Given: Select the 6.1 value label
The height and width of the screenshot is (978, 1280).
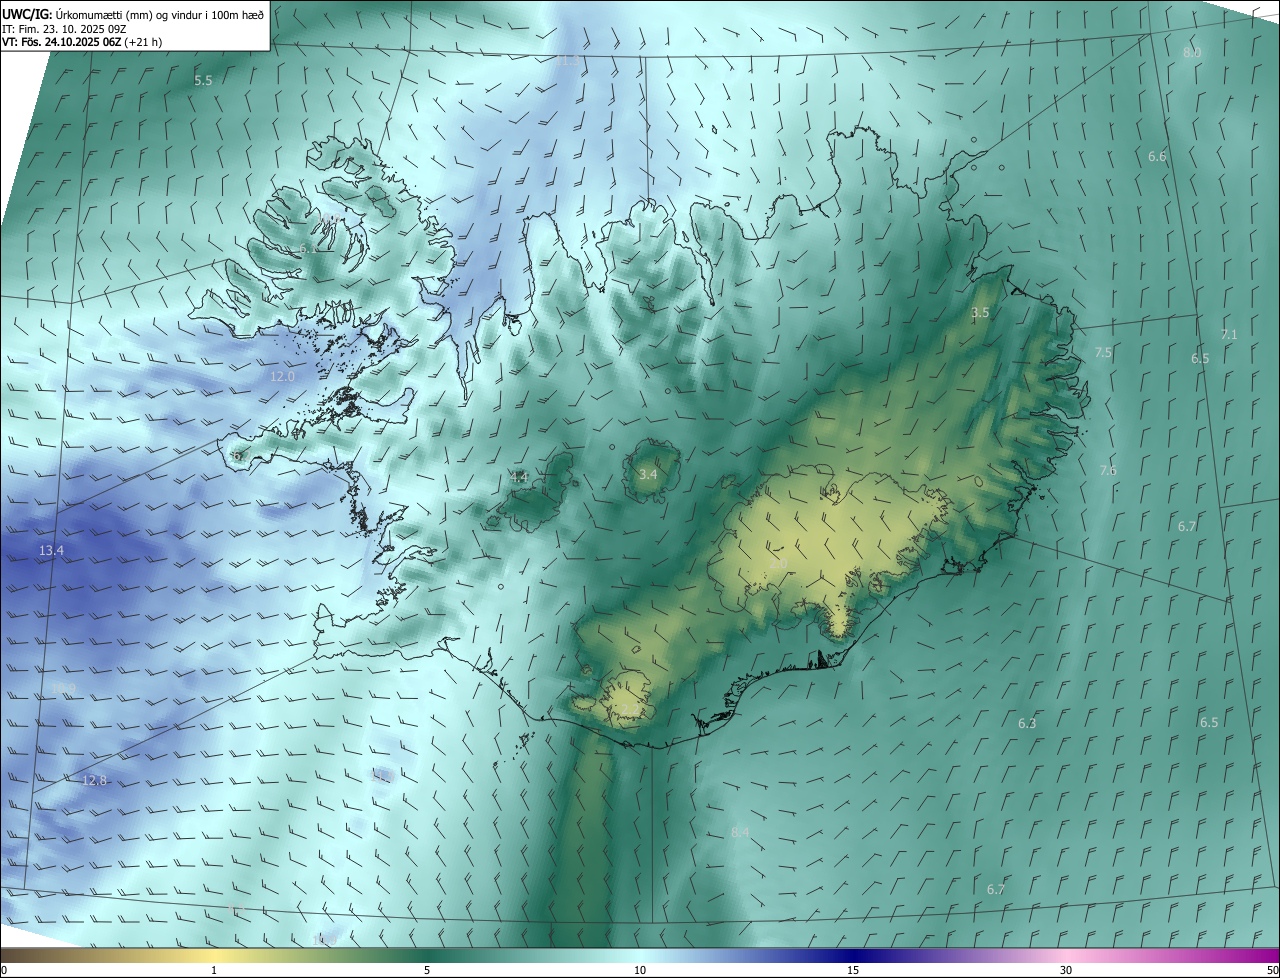Looking at the screenshot, I should pos(309,248).
